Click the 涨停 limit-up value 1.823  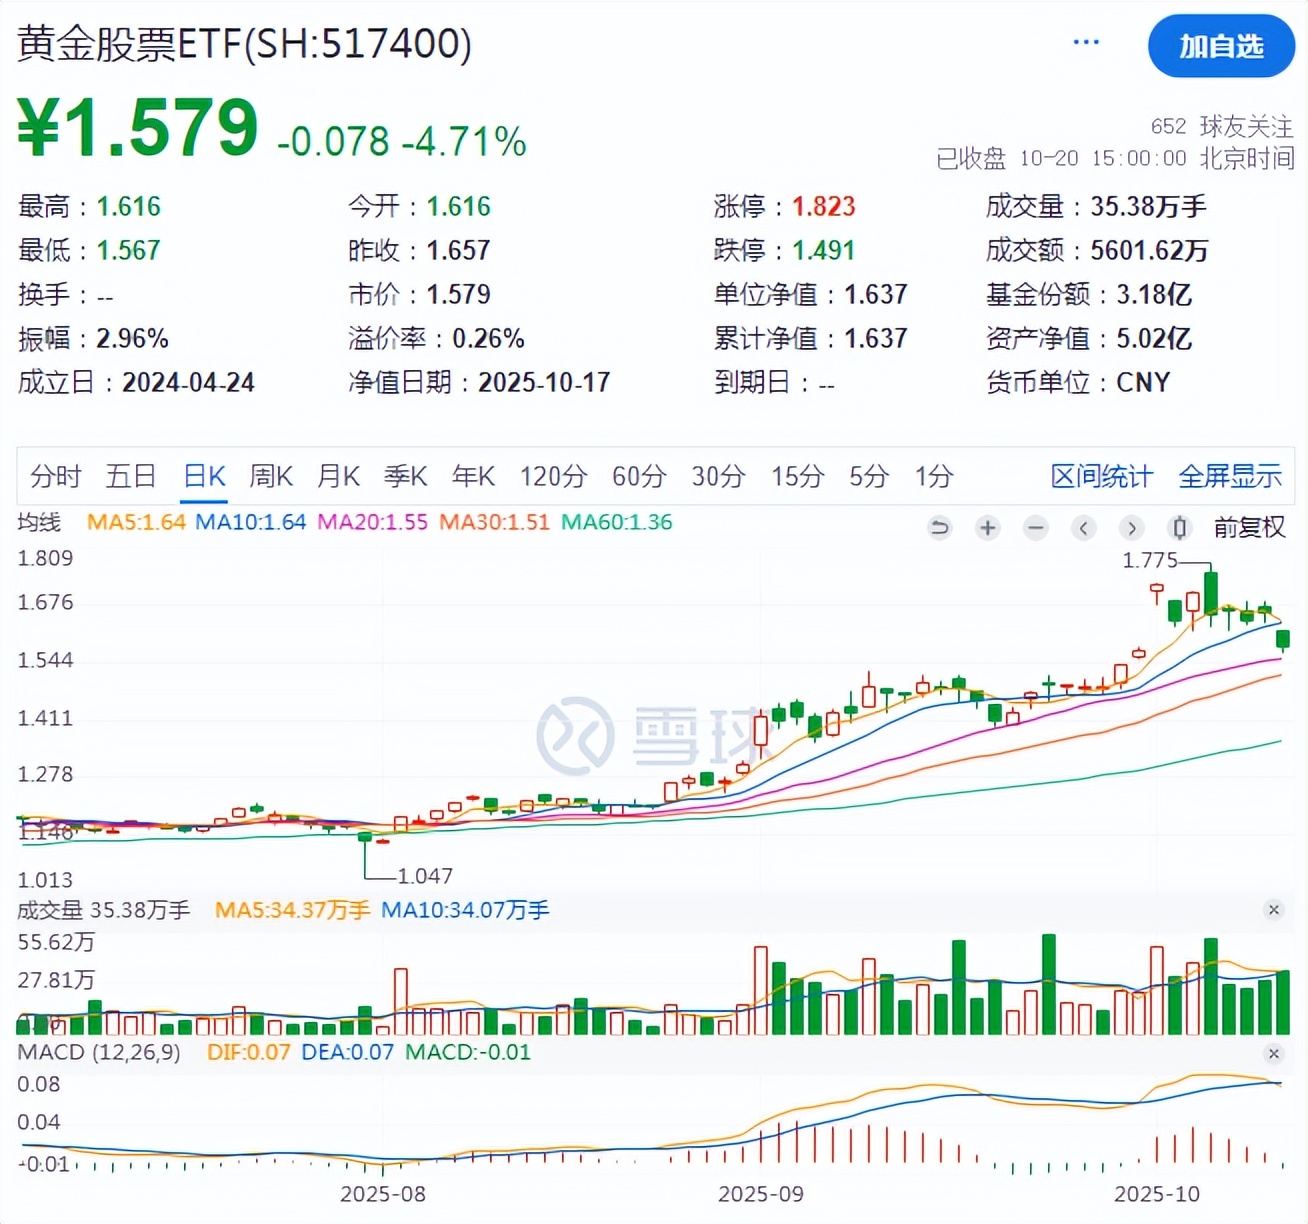[824, 206]
